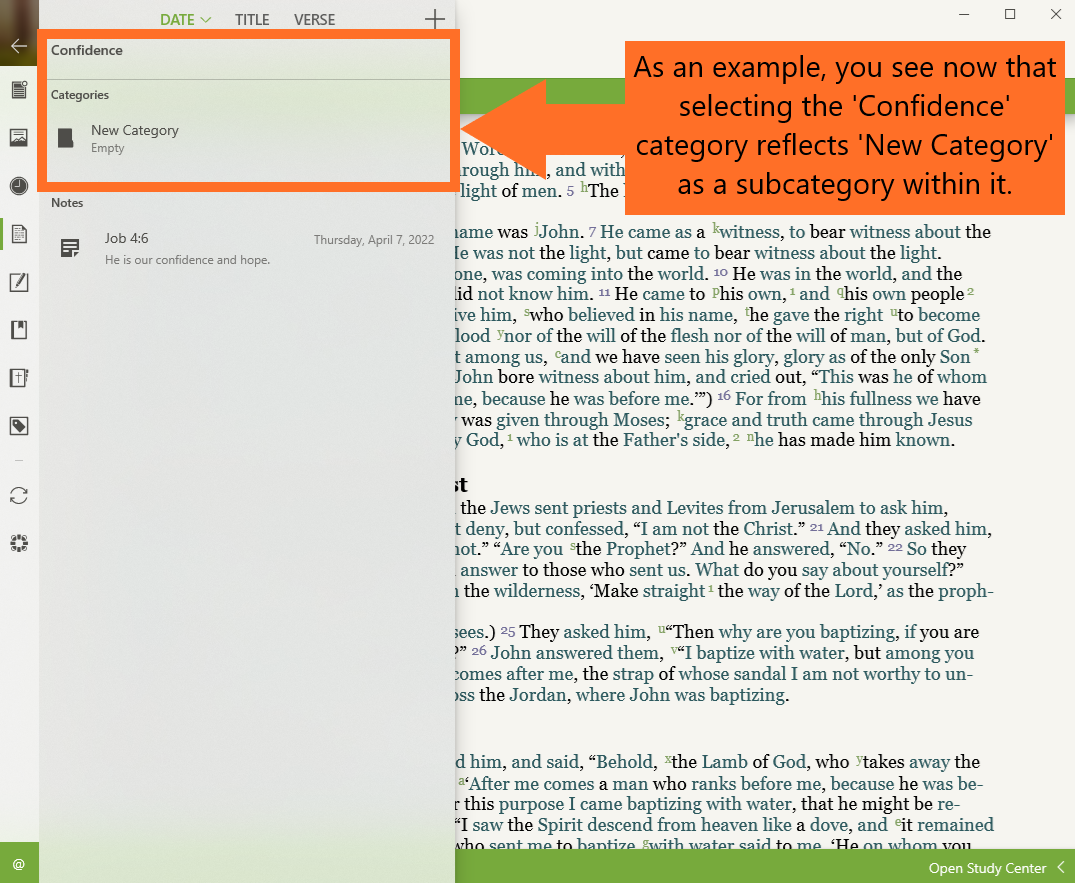The height and width of the screenshot is (883, 1075).
Task: Select the notes document sidebar icon
Action: click(x=18, y=235)
